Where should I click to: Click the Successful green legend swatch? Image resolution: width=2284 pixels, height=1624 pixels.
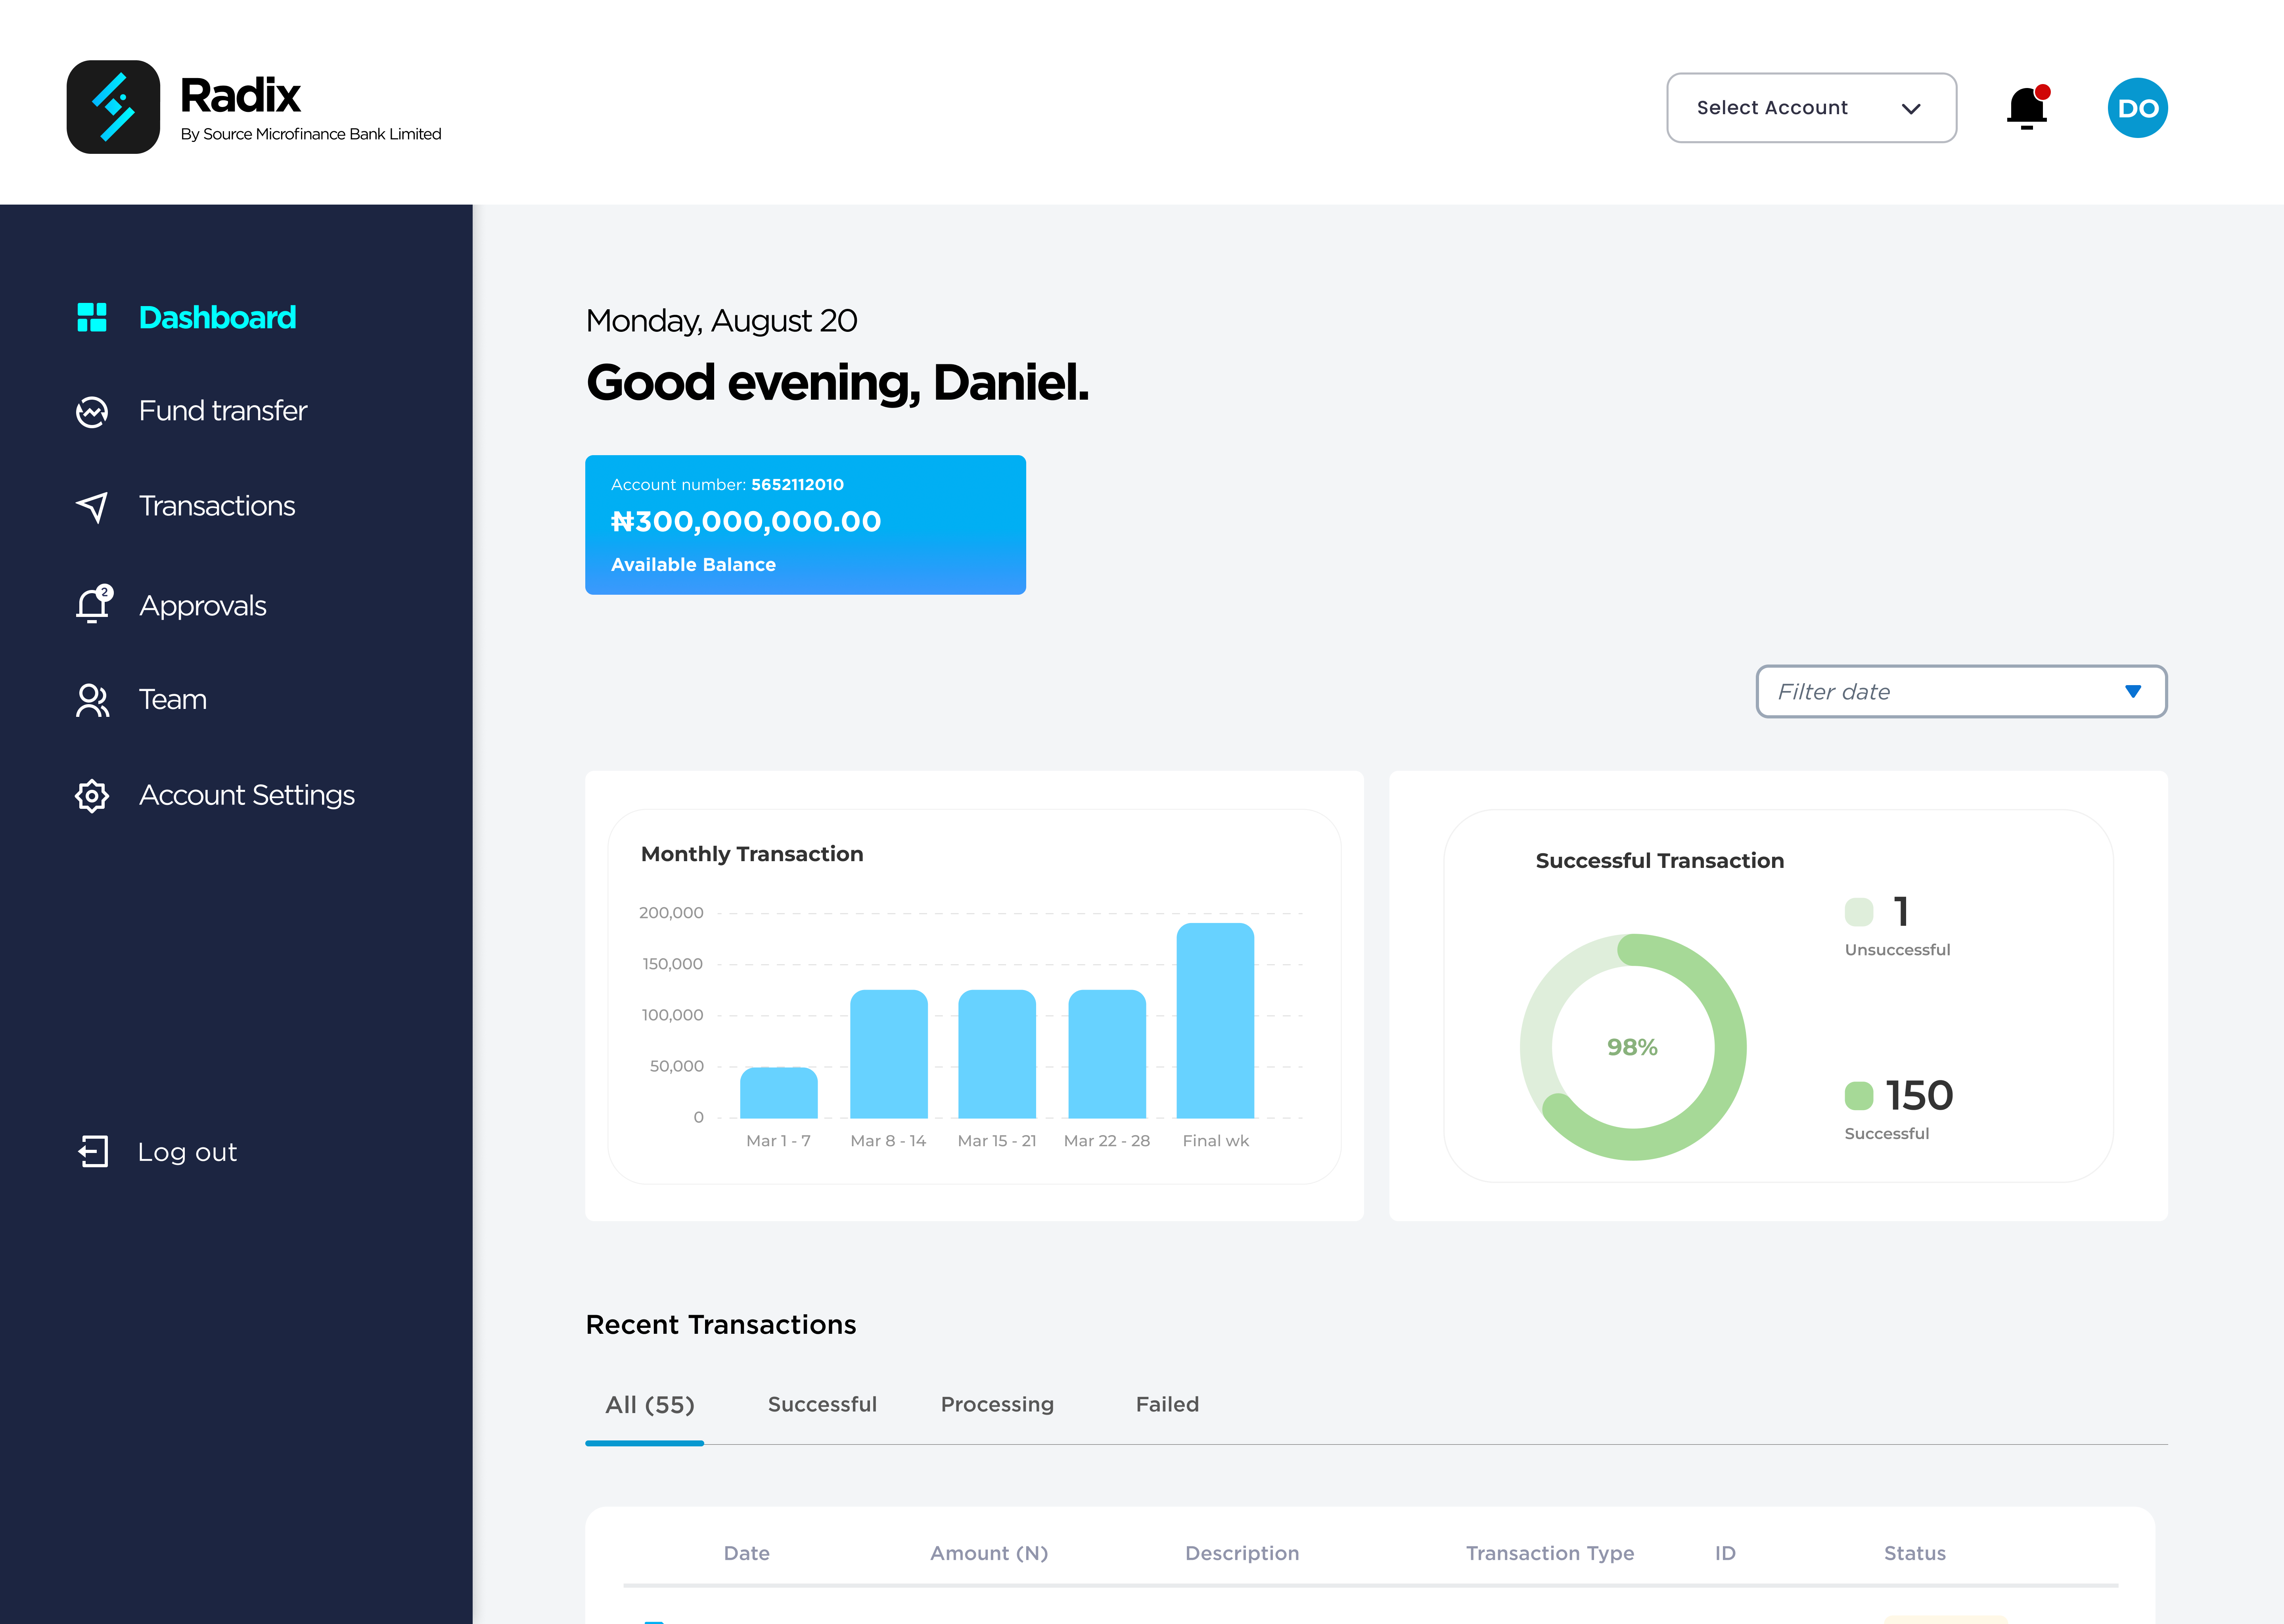tap(1858, 1096)
